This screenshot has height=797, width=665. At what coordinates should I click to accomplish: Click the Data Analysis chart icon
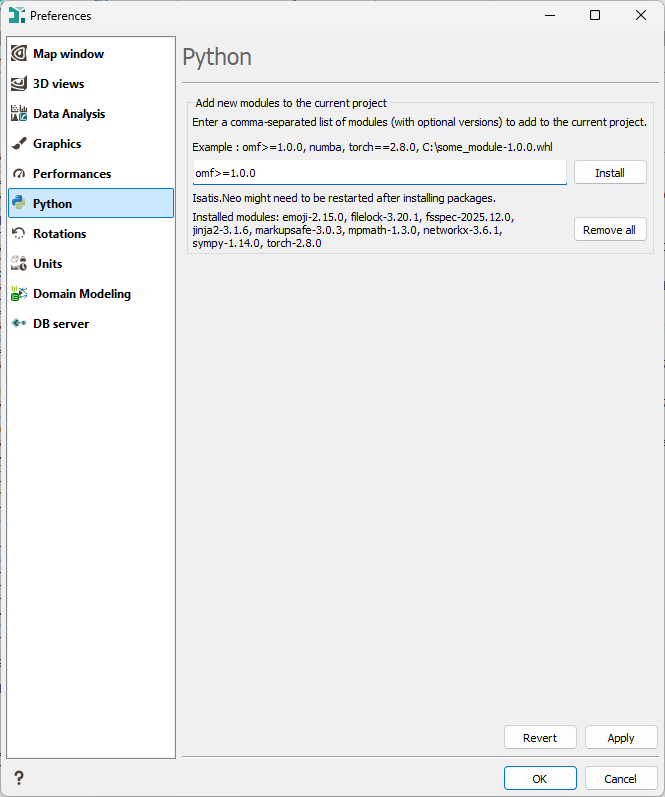[x=18, y=114]
